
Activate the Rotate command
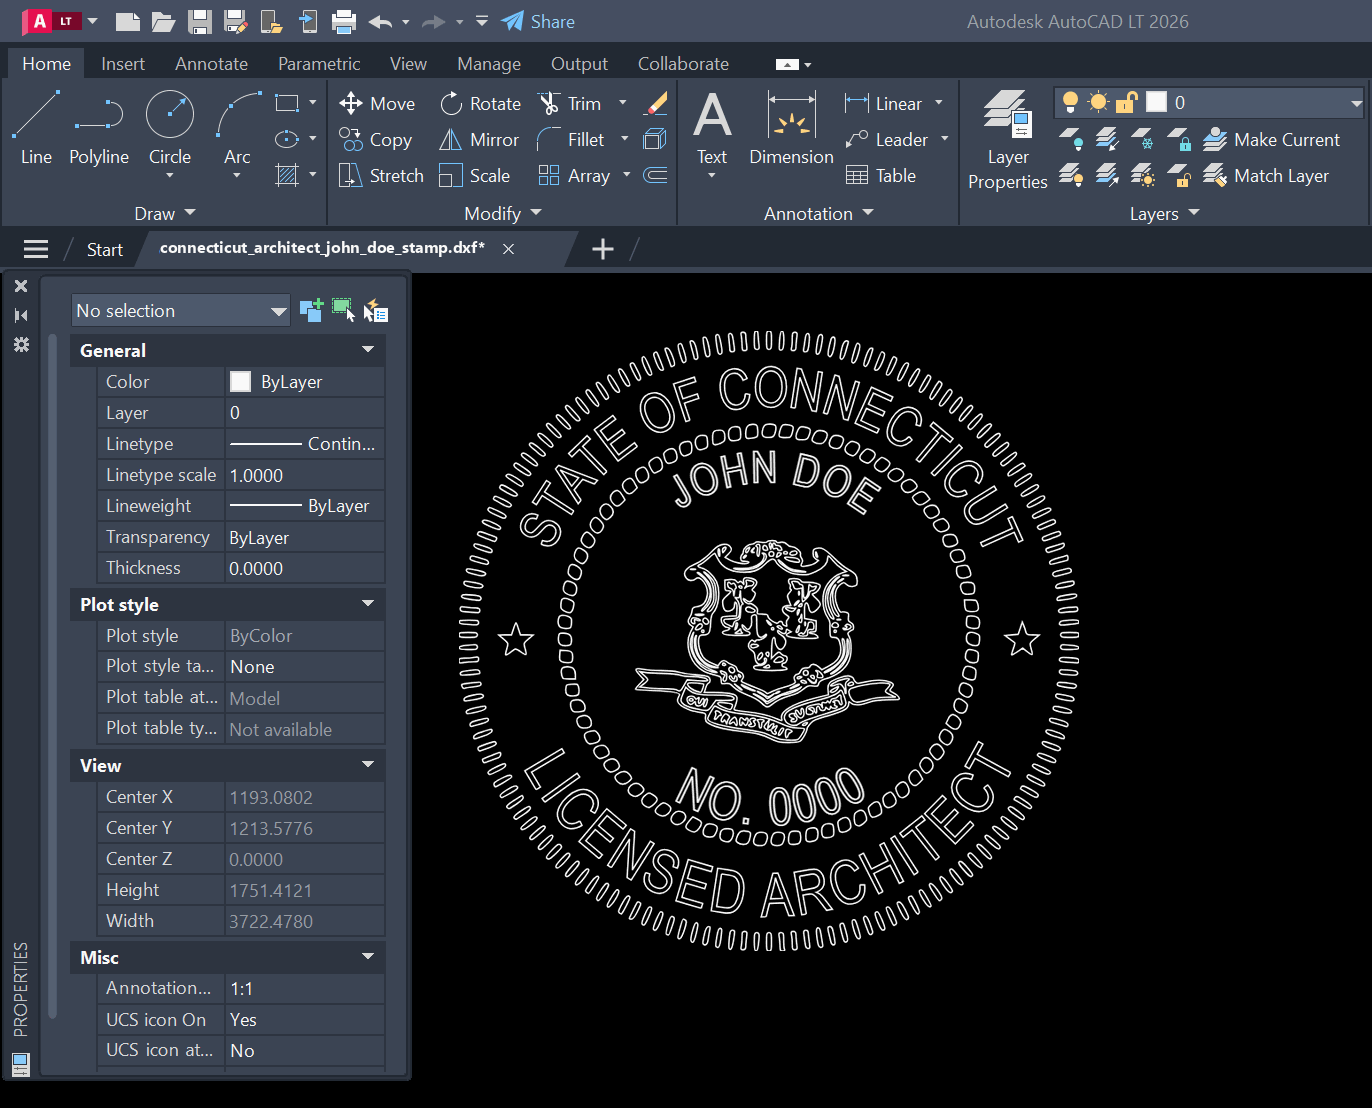pos(480,103)
